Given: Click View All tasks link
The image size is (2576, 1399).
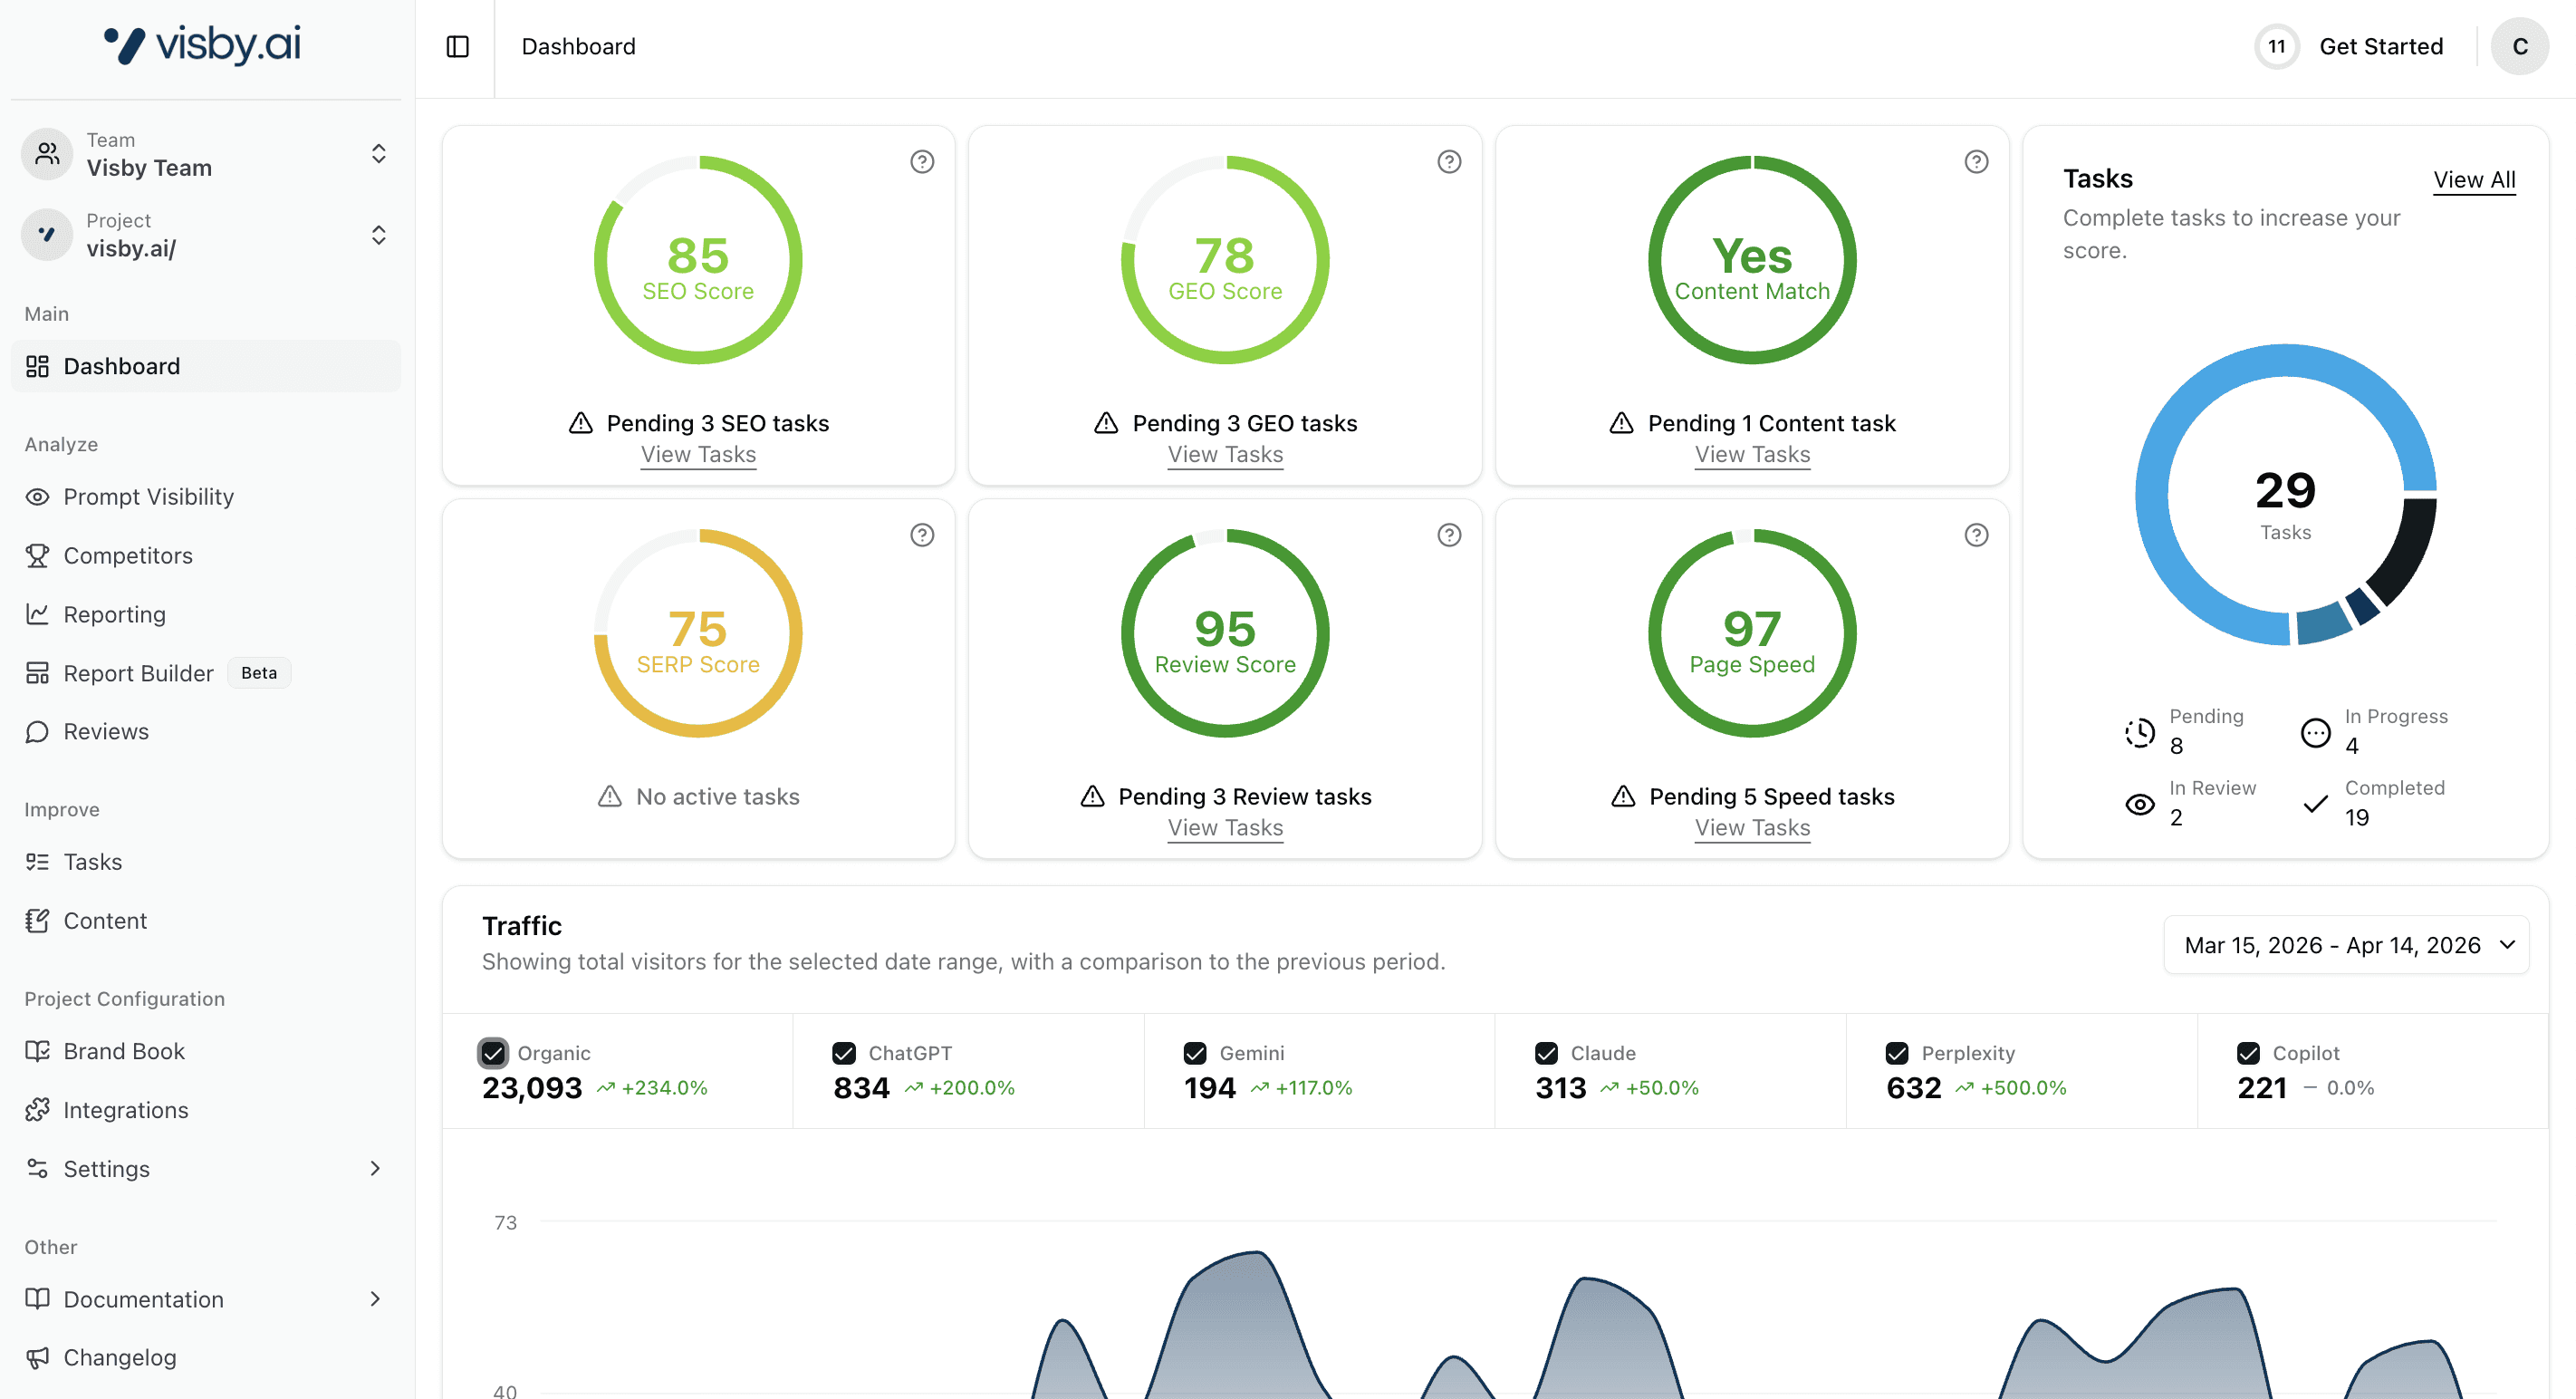Looking at the screenshot, I should [x=2473, y=180].
